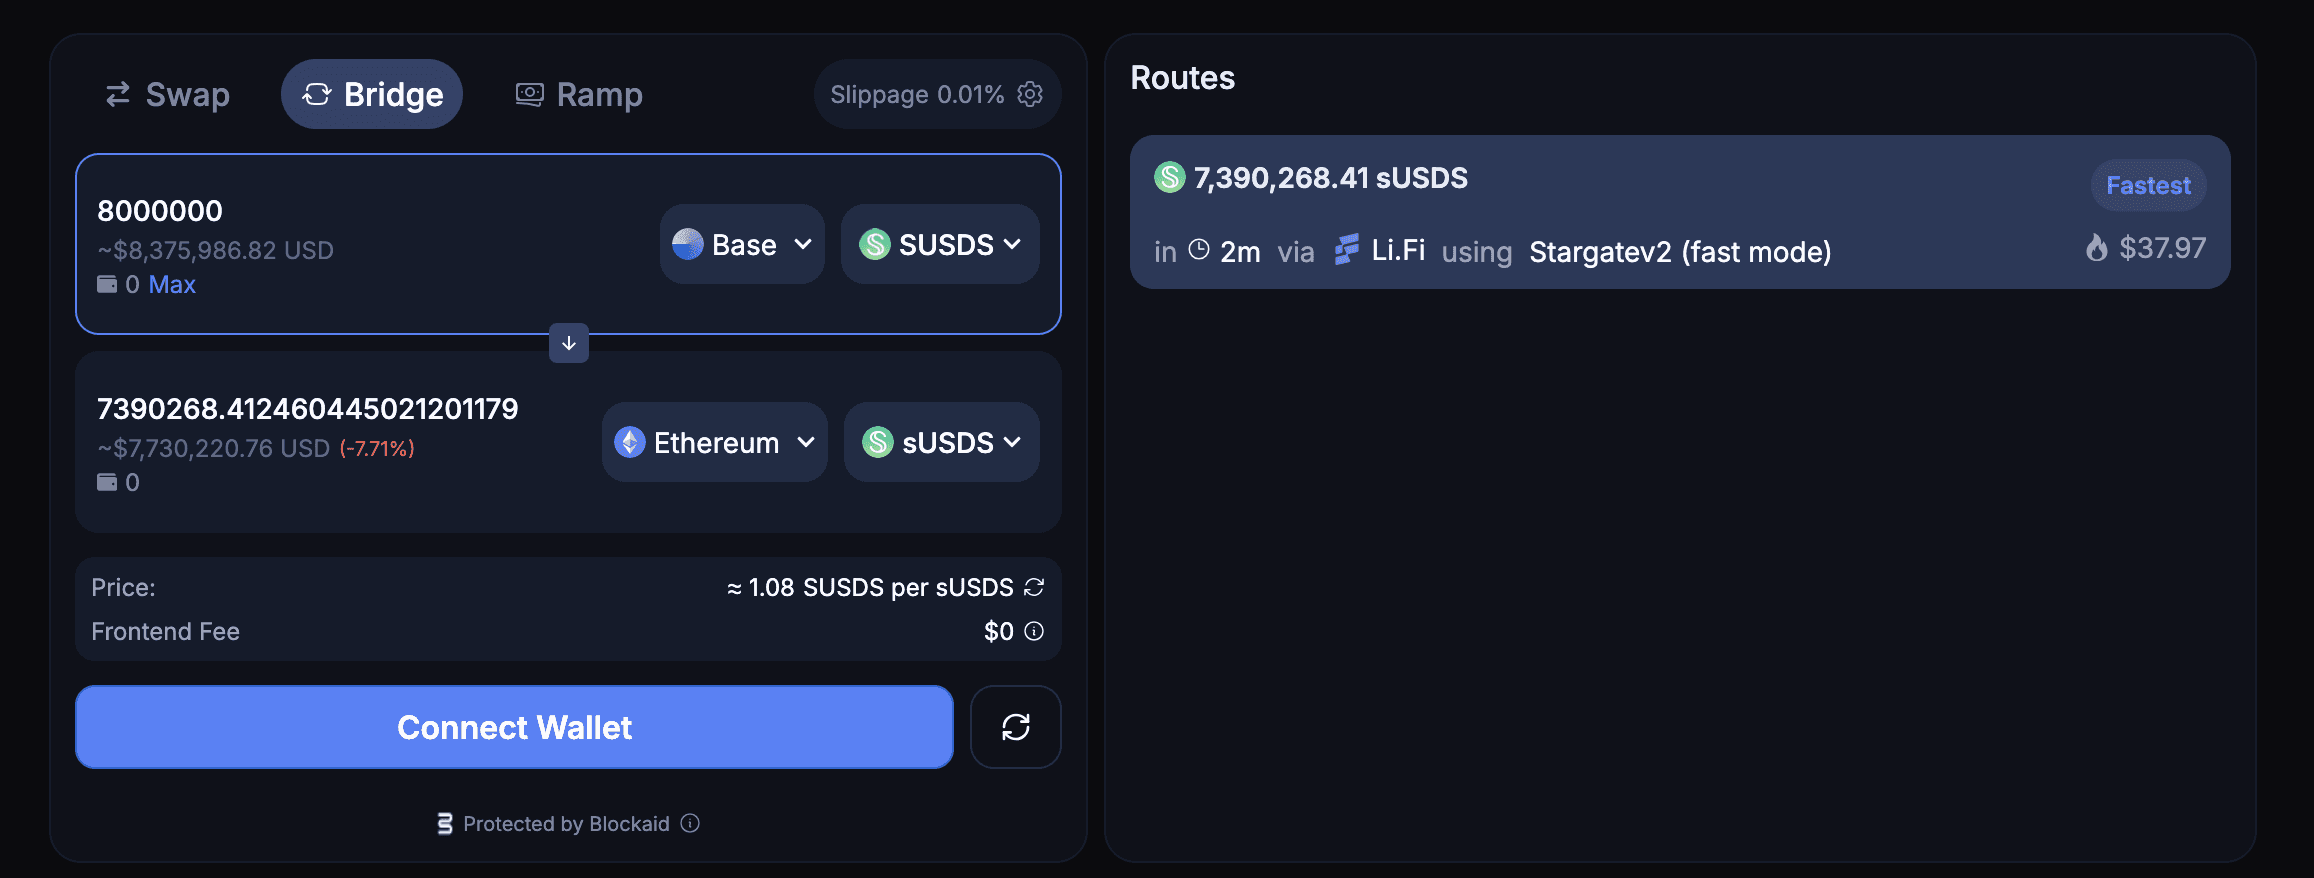
Task: Click the Blockaid info icon
Action: click(690, 823)
